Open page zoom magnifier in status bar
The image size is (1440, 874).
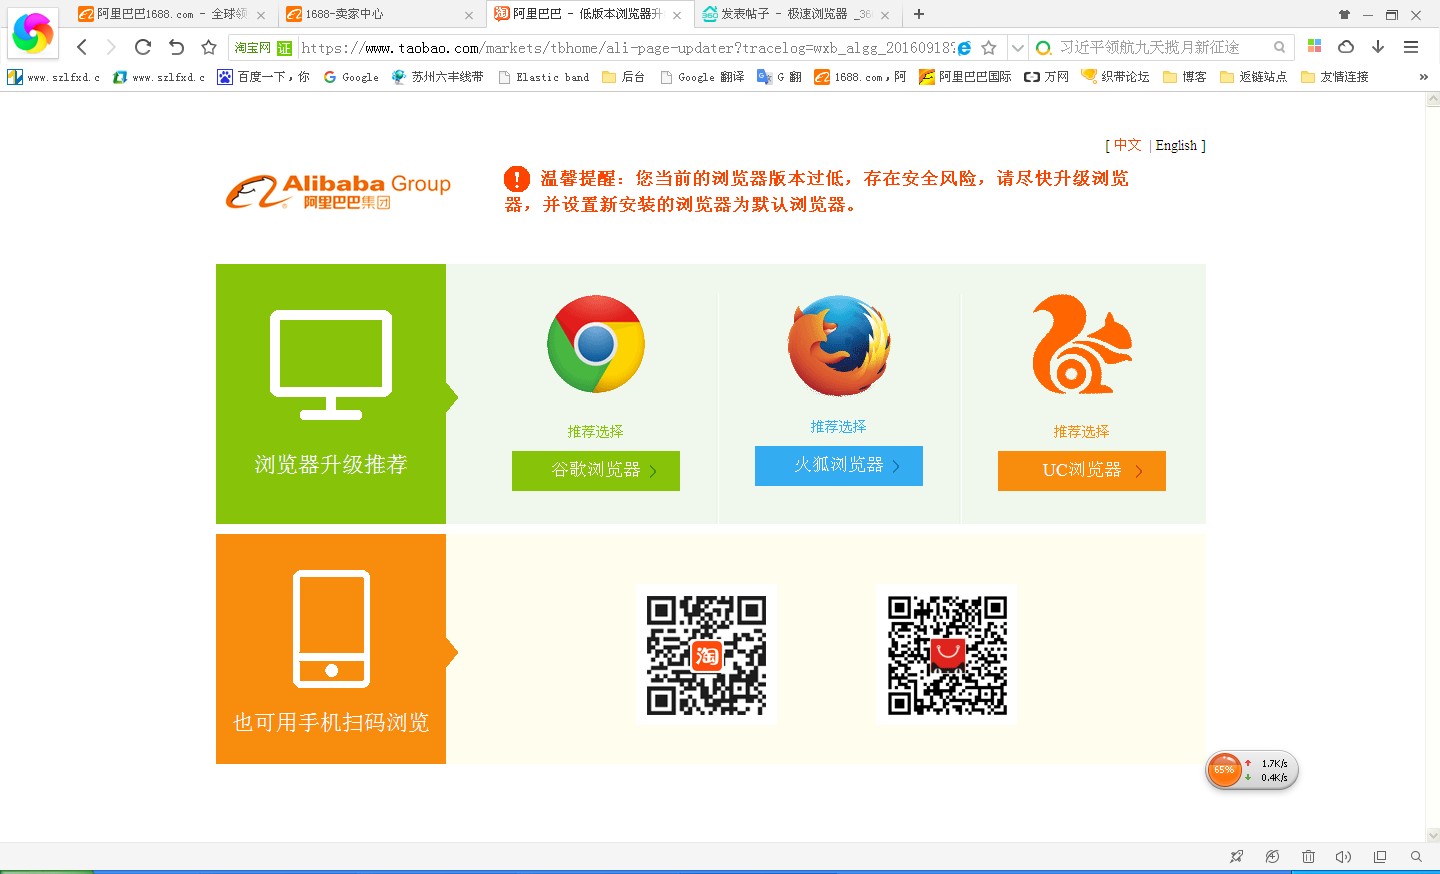point(1416,857)
